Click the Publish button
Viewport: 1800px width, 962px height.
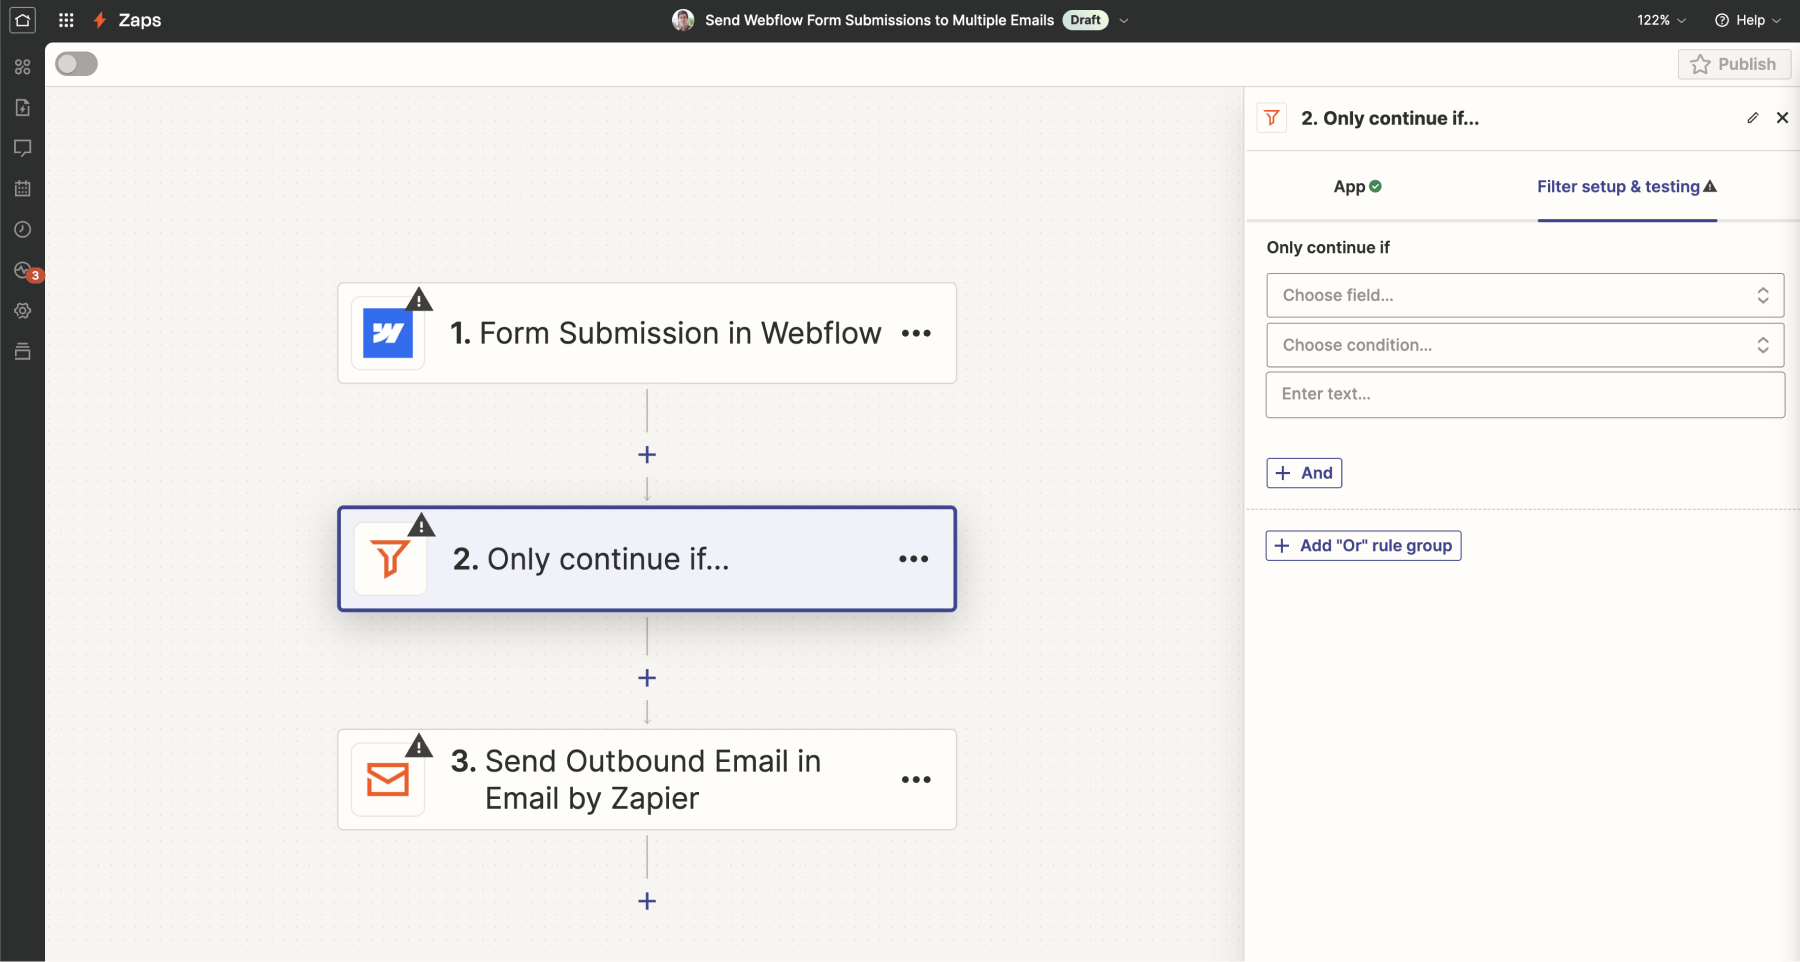point(1734,64)
